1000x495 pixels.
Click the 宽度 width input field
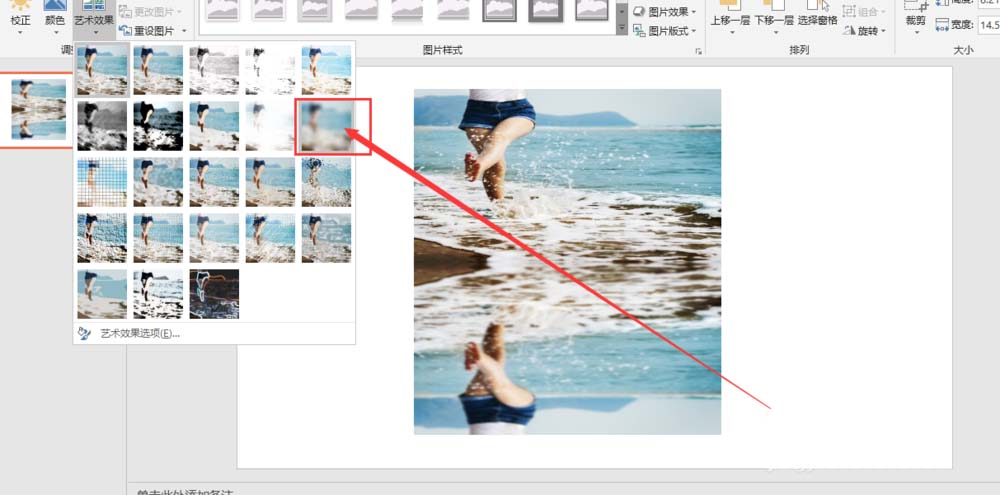[x=990, y=26]
